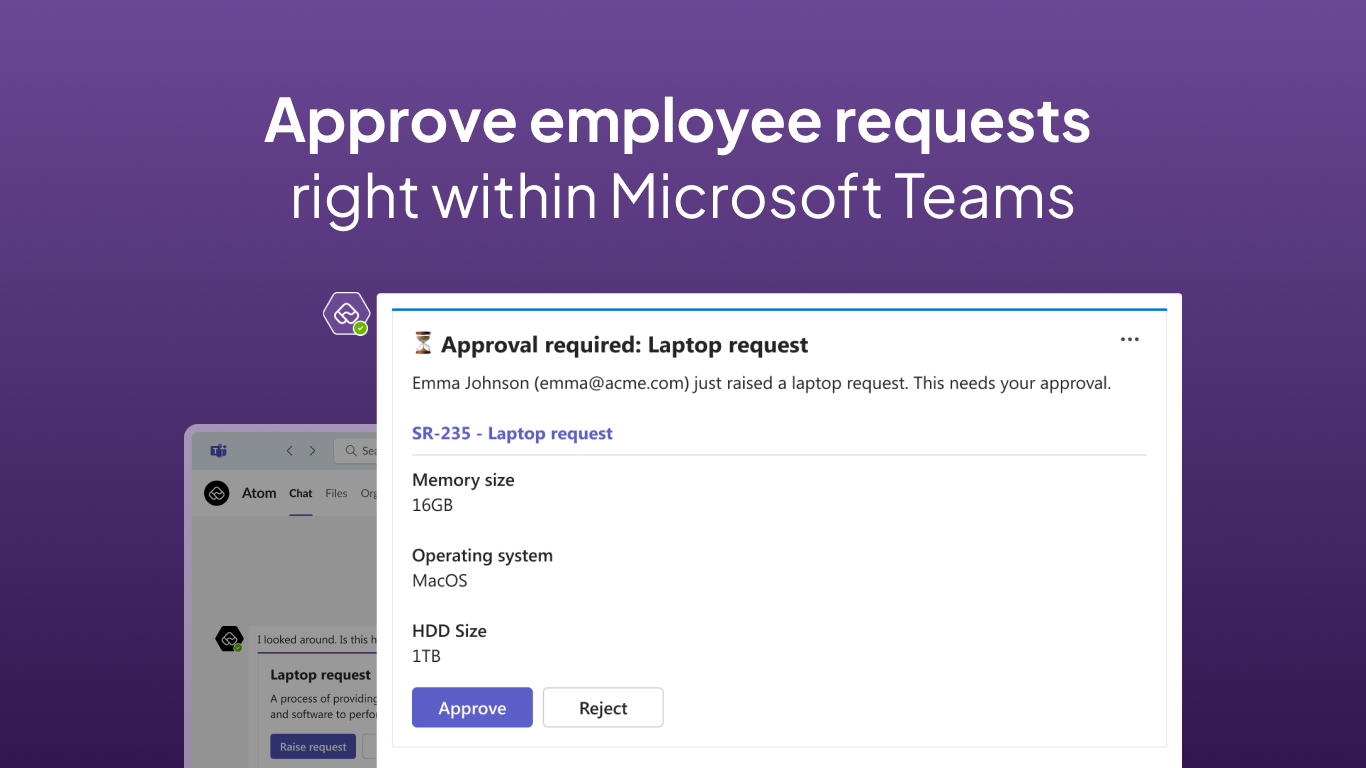The height and width of the screenshot is (768, 1366).
Task: Click the Raise request button
Action: pos(313,747)
